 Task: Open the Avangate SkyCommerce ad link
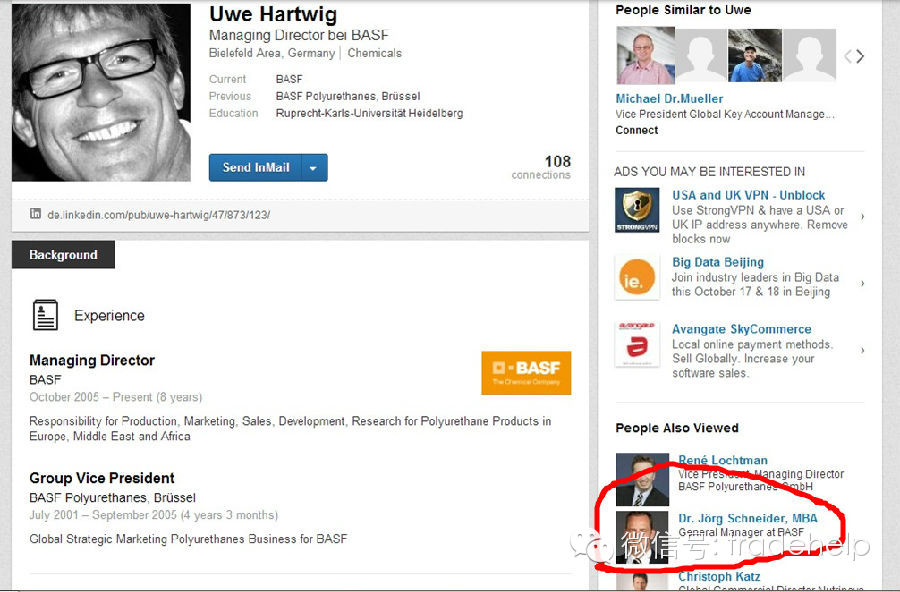(742, 330)
